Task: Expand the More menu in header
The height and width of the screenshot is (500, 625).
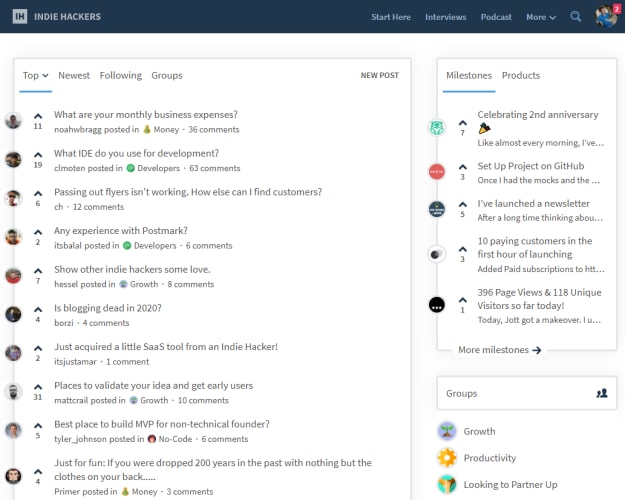Action: click(x=540, y=17)
